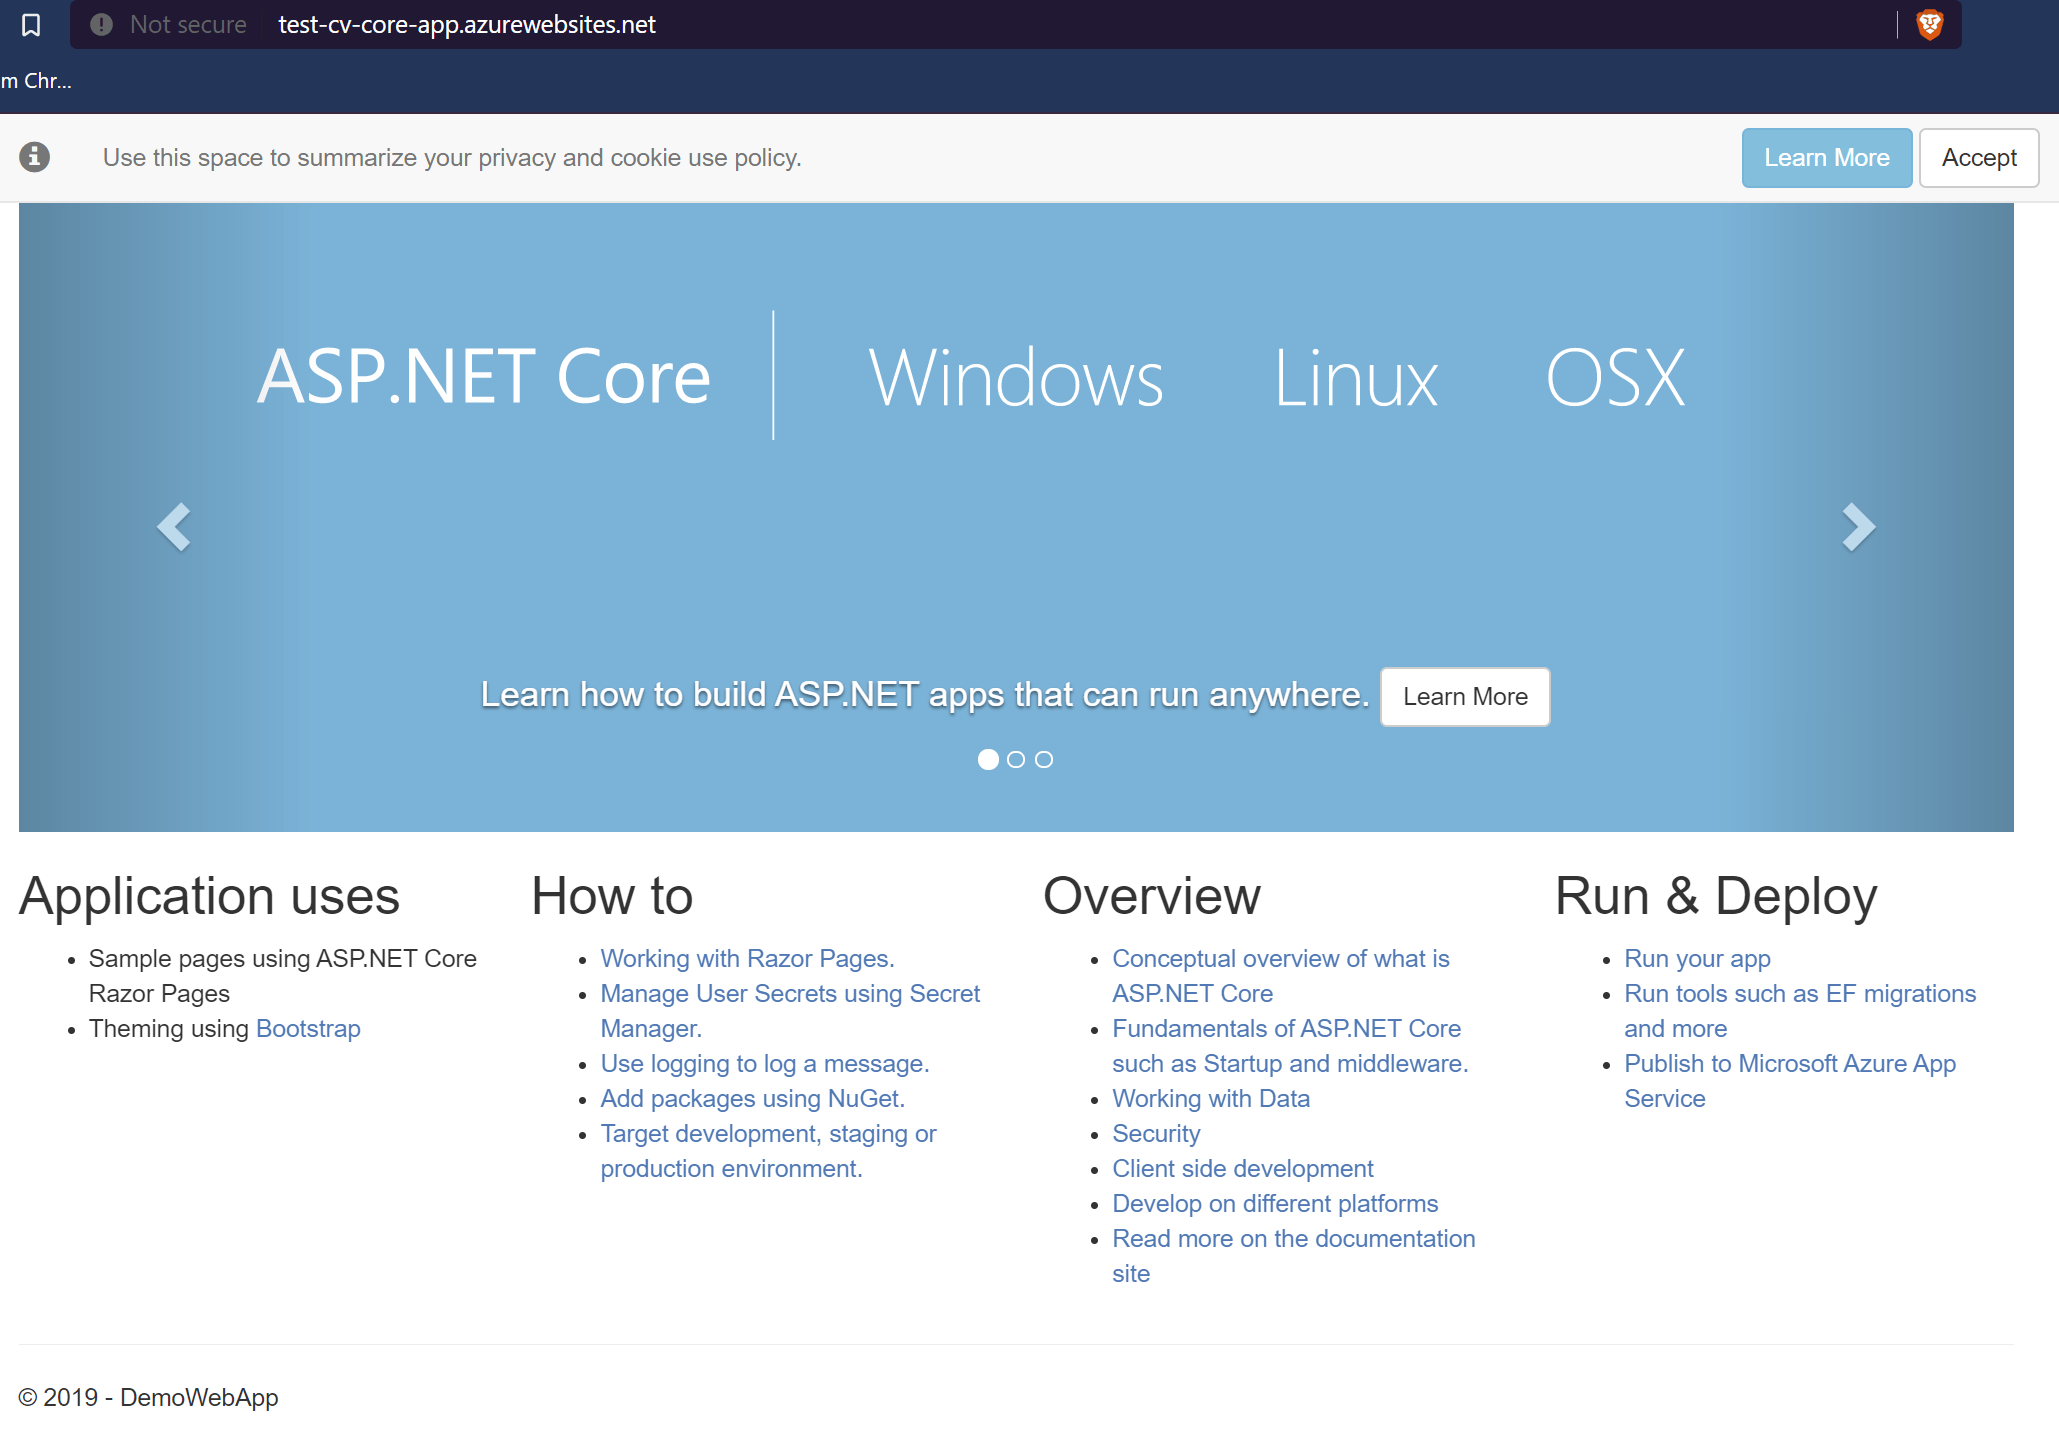The width and height of the screenshot is (2059, 1441).
Task: Accept the cookie policy
Action: (x=1978, y=158)
